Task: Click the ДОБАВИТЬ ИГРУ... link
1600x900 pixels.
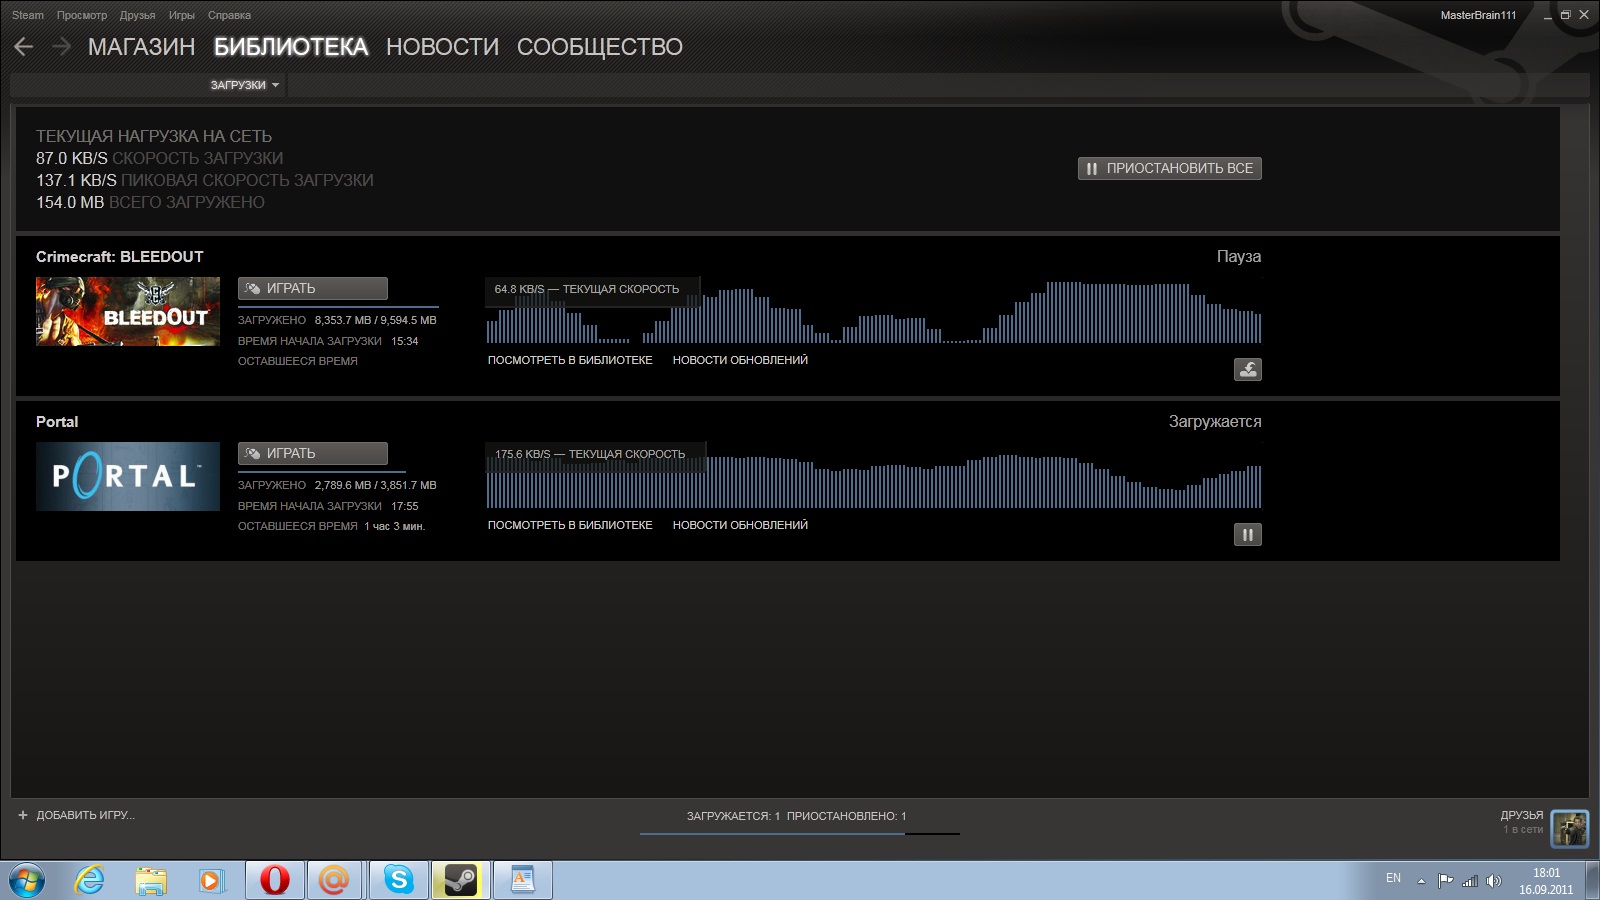Action: coord(86,815)
